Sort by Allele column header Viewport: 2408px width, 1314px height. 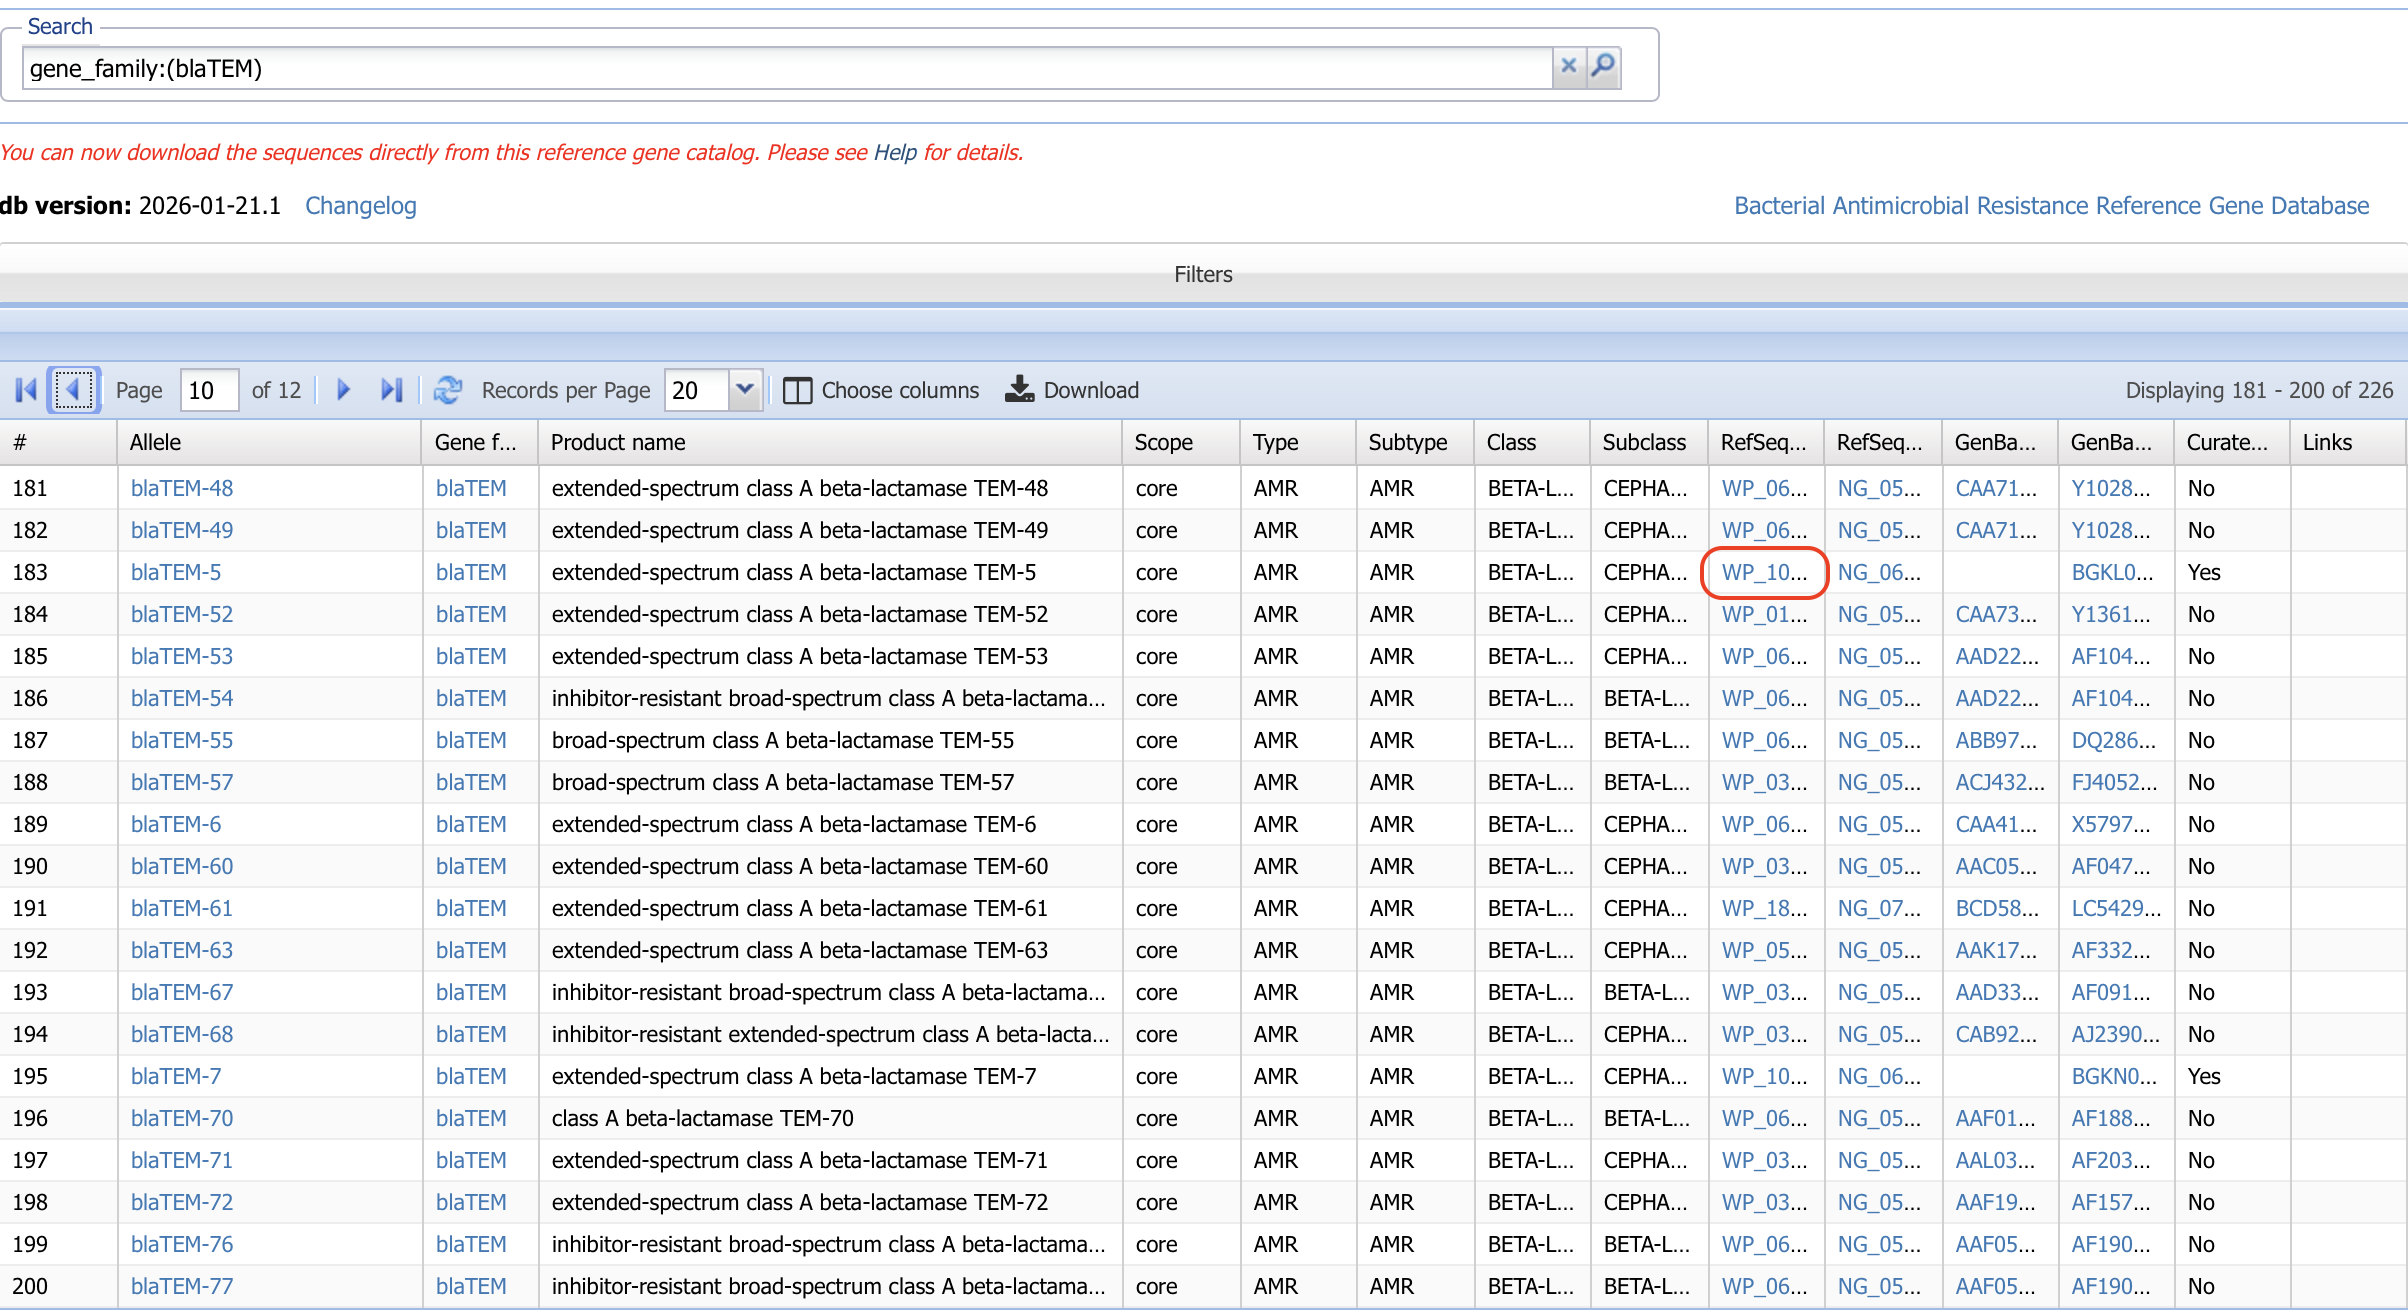coord(156,442)
